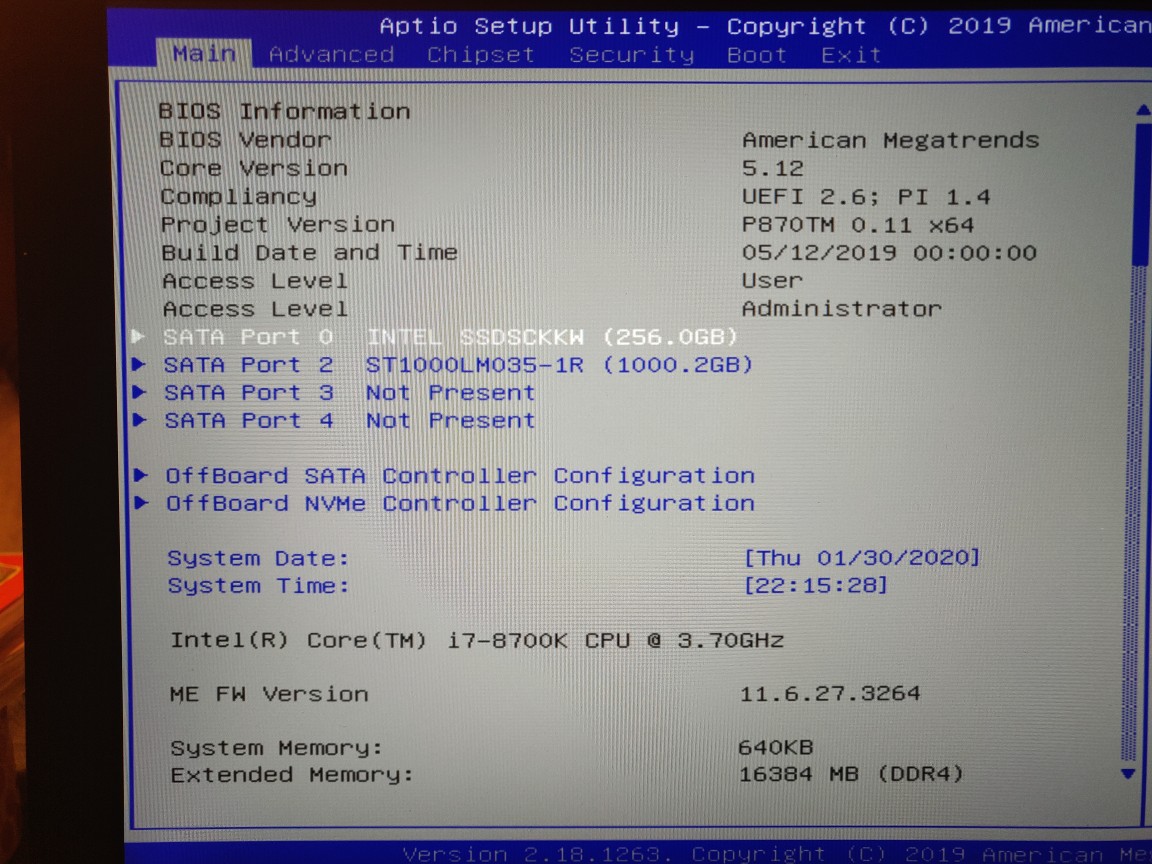The image size is (1152, 864).
Task: Select SATA Port 3 entry
Action: (349, 392)
